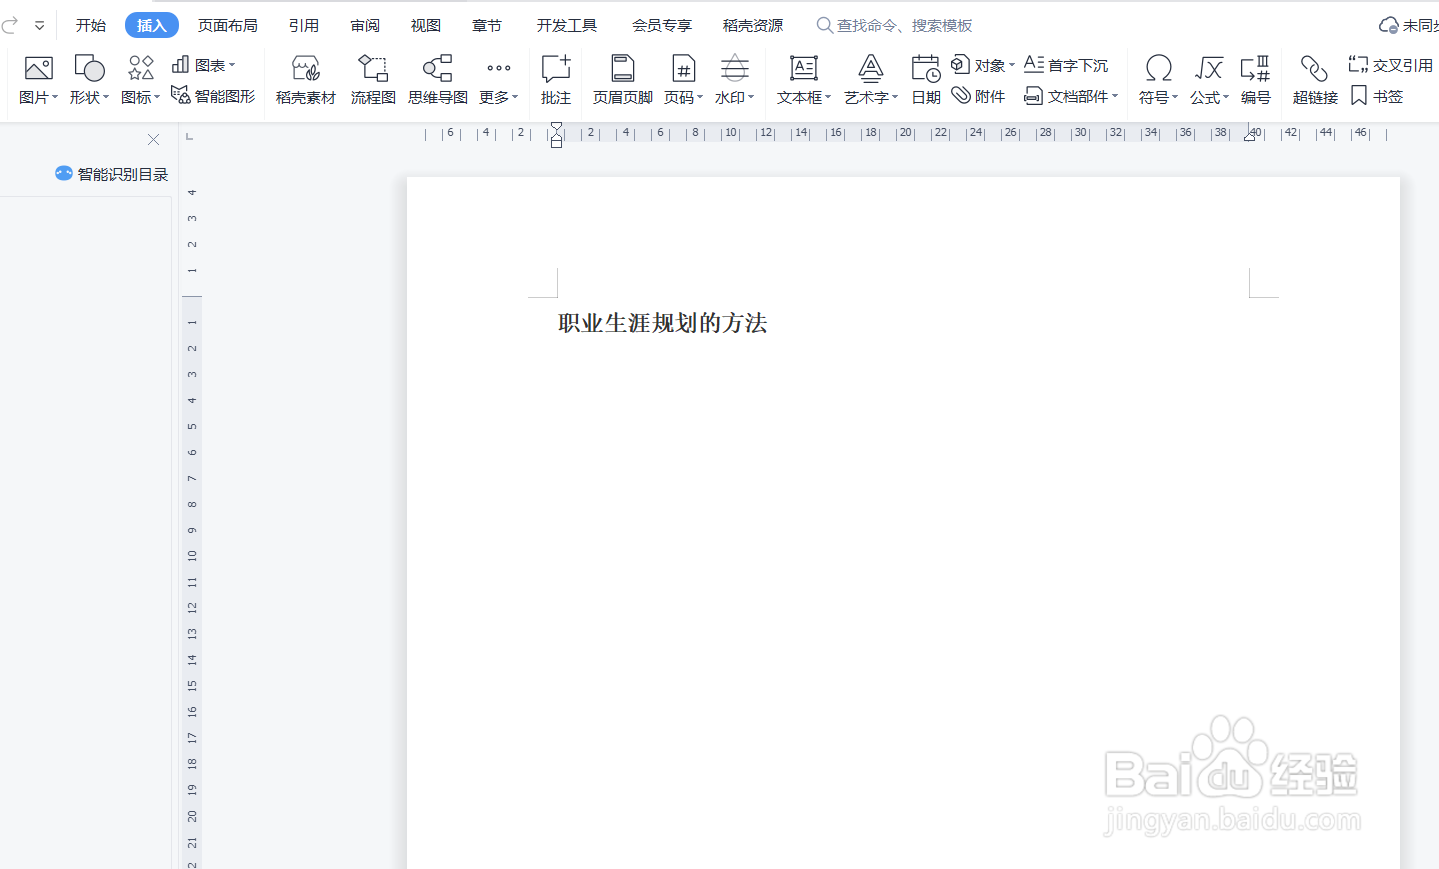Switch to the 页面布局 tab
The image size is (1439, 869).
tap(228, 25)
